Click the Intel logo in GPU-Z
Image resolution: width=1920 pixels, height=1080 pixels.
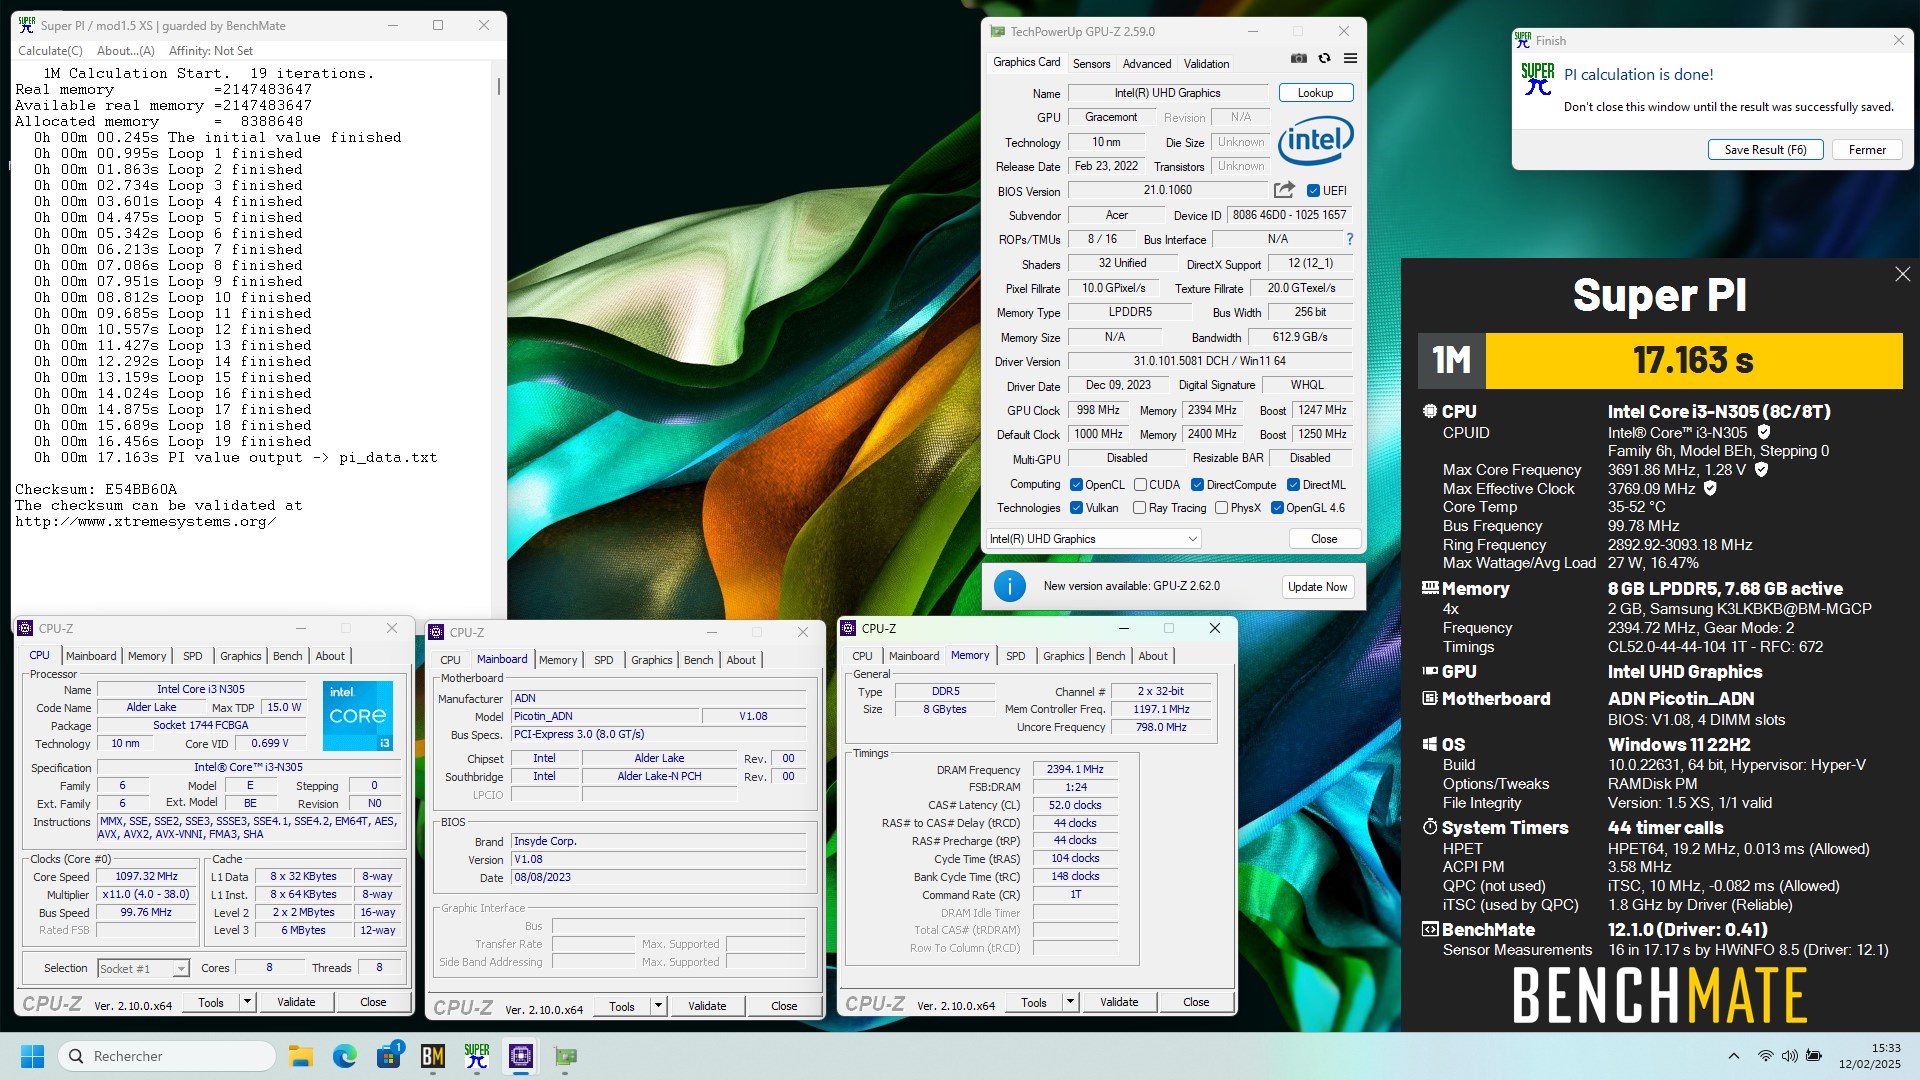pyautogui.click(x=1316, y=140)
